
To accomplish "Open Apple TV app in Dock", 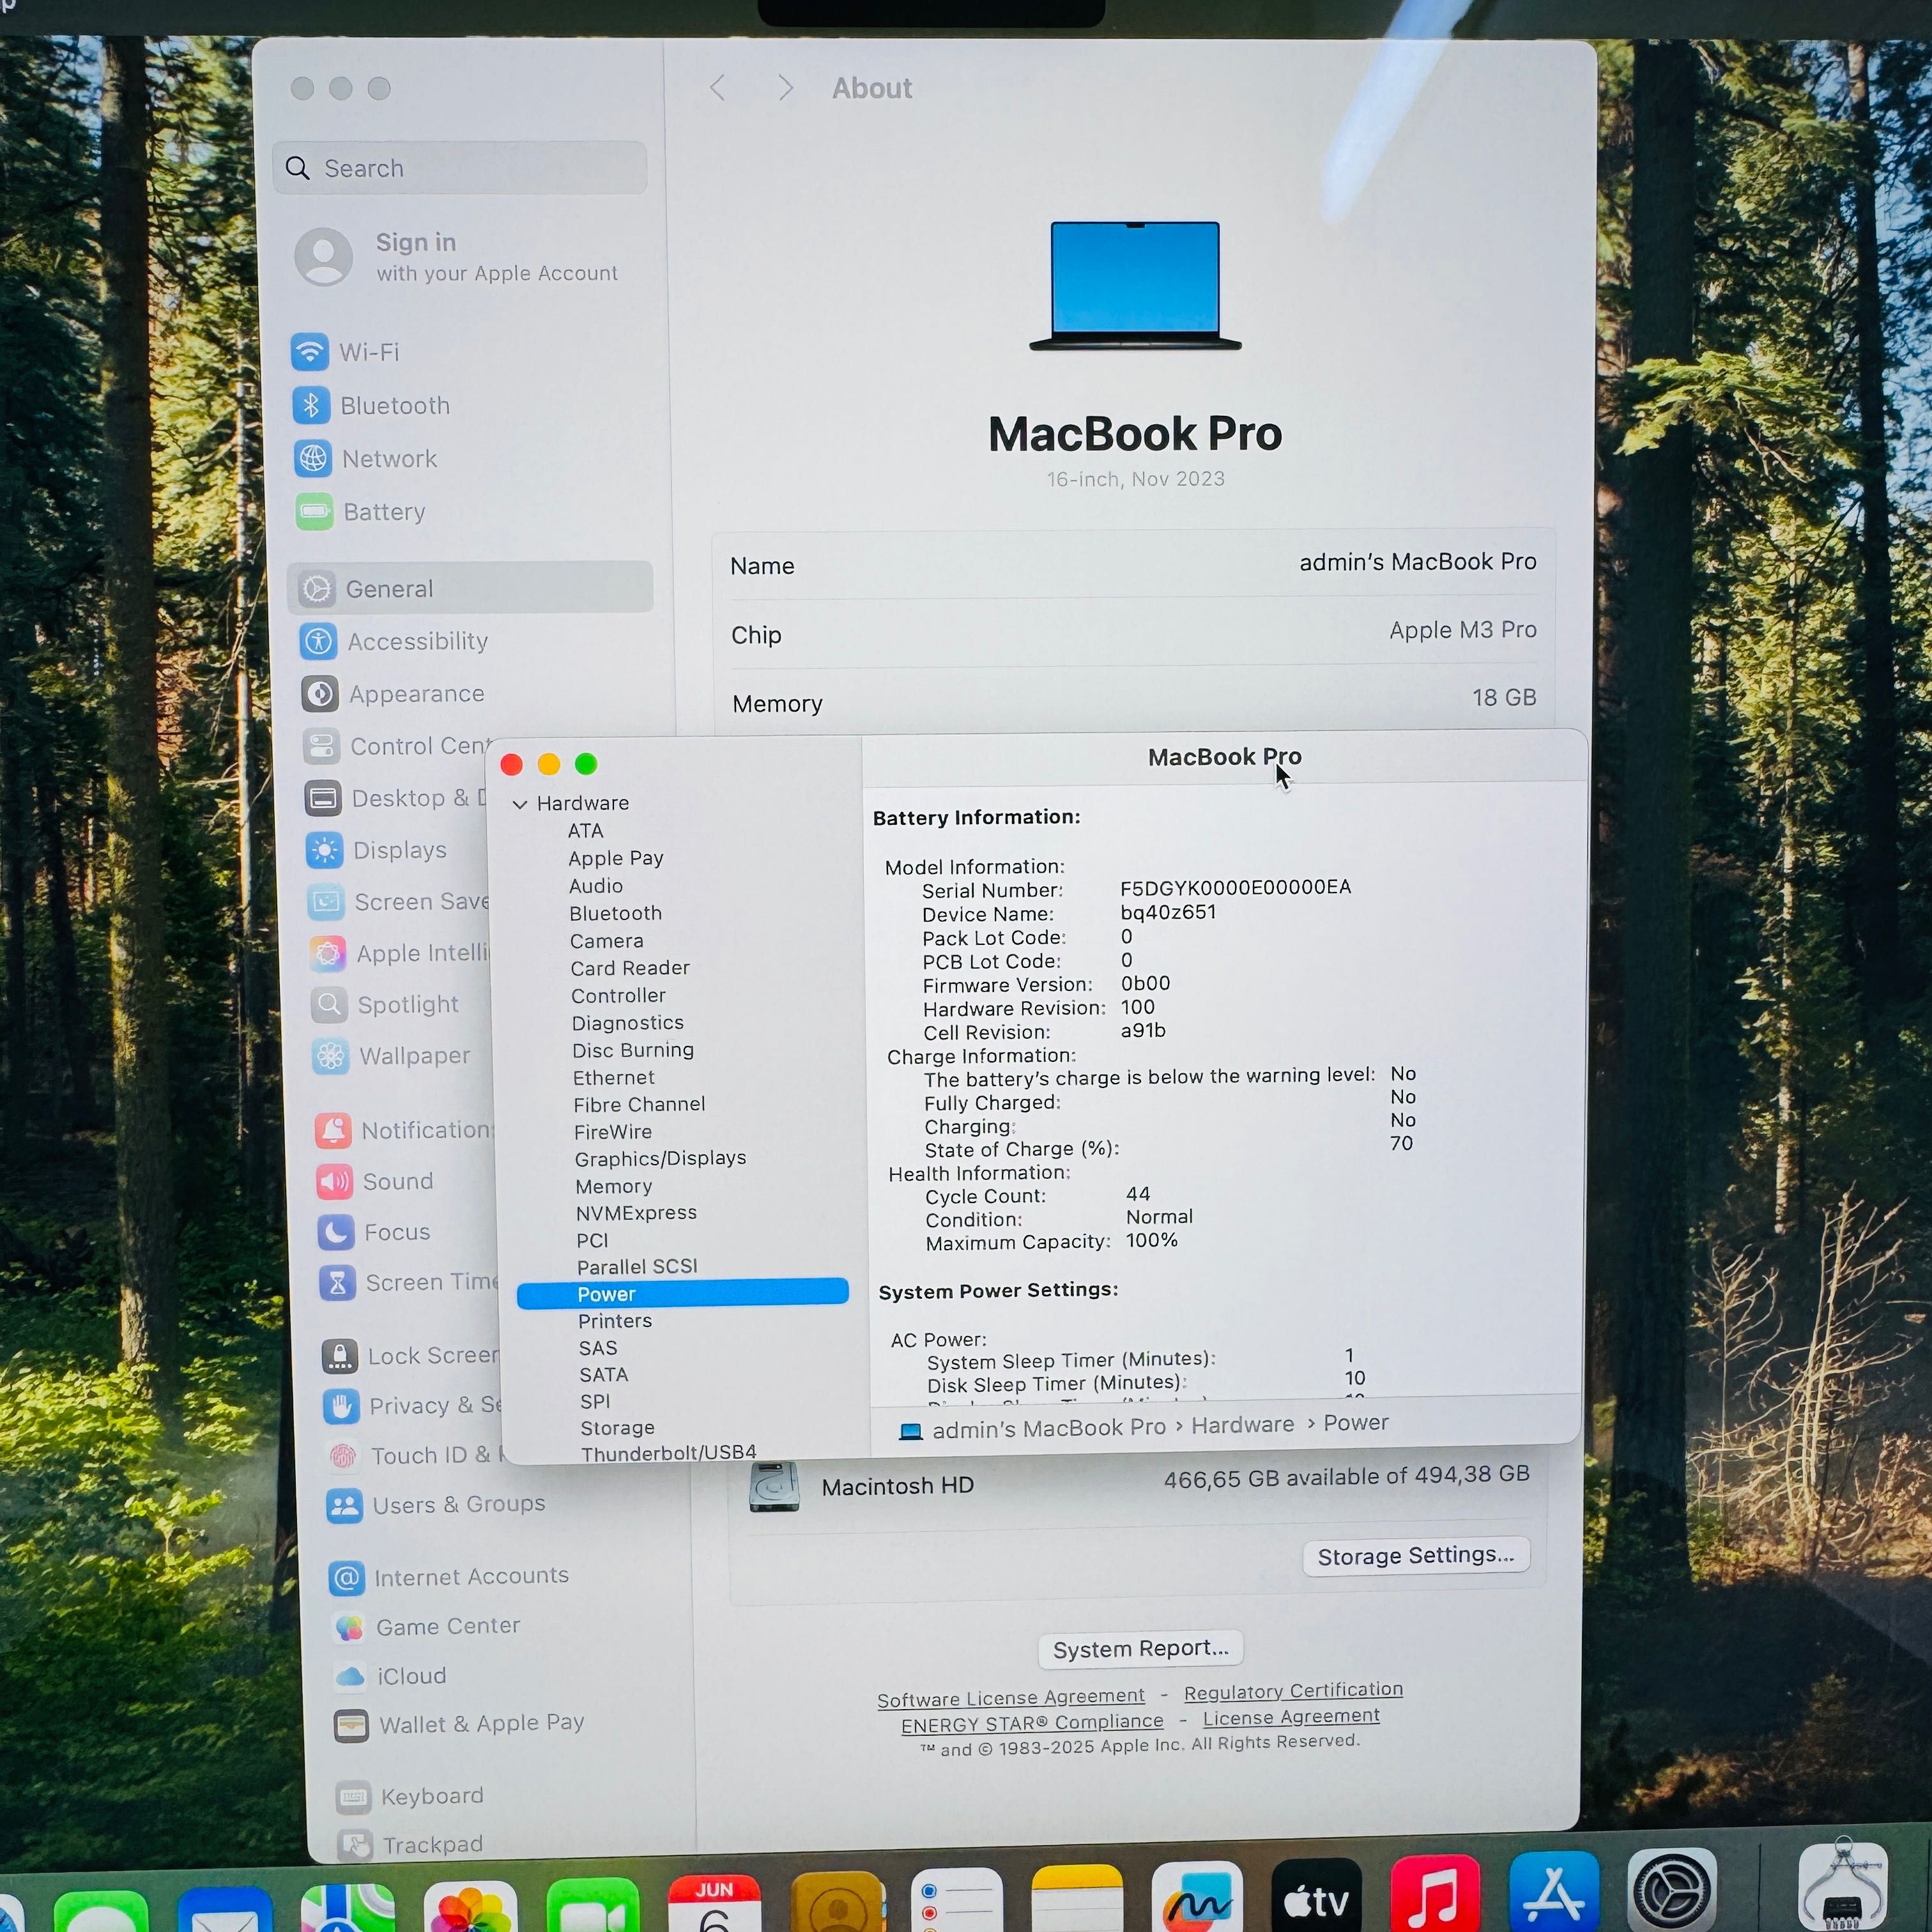I will (x=1316, y=1896).
